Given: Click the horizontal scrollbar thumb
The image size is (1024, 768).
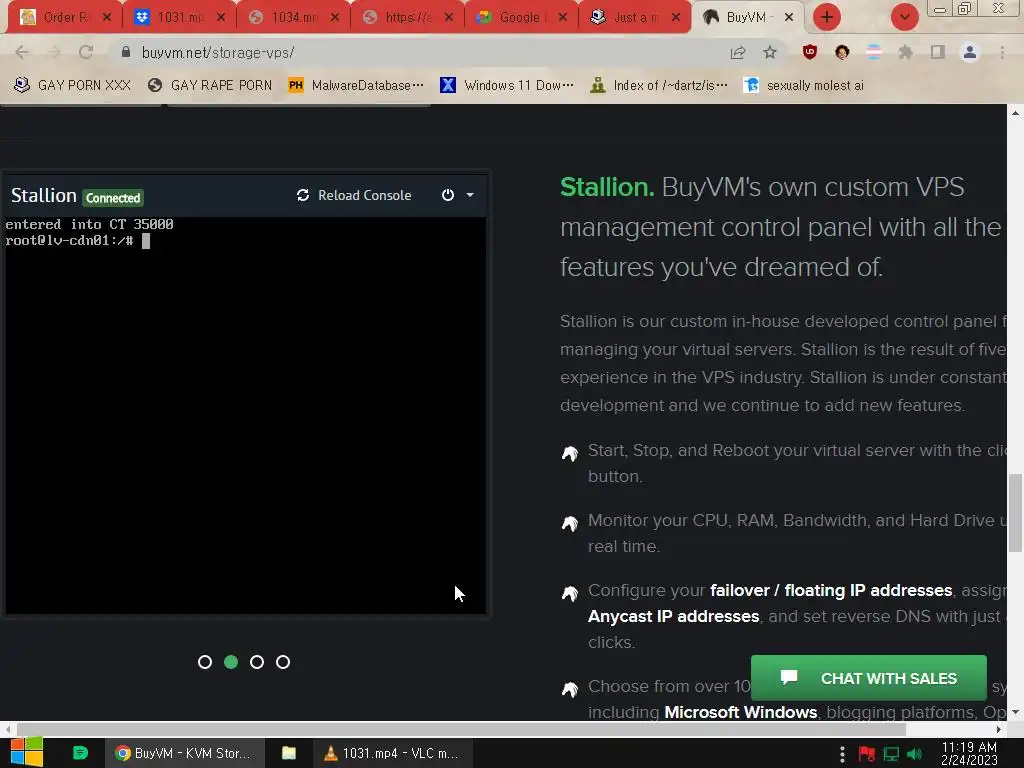Looking at the screenshot, I should [461, 729].
